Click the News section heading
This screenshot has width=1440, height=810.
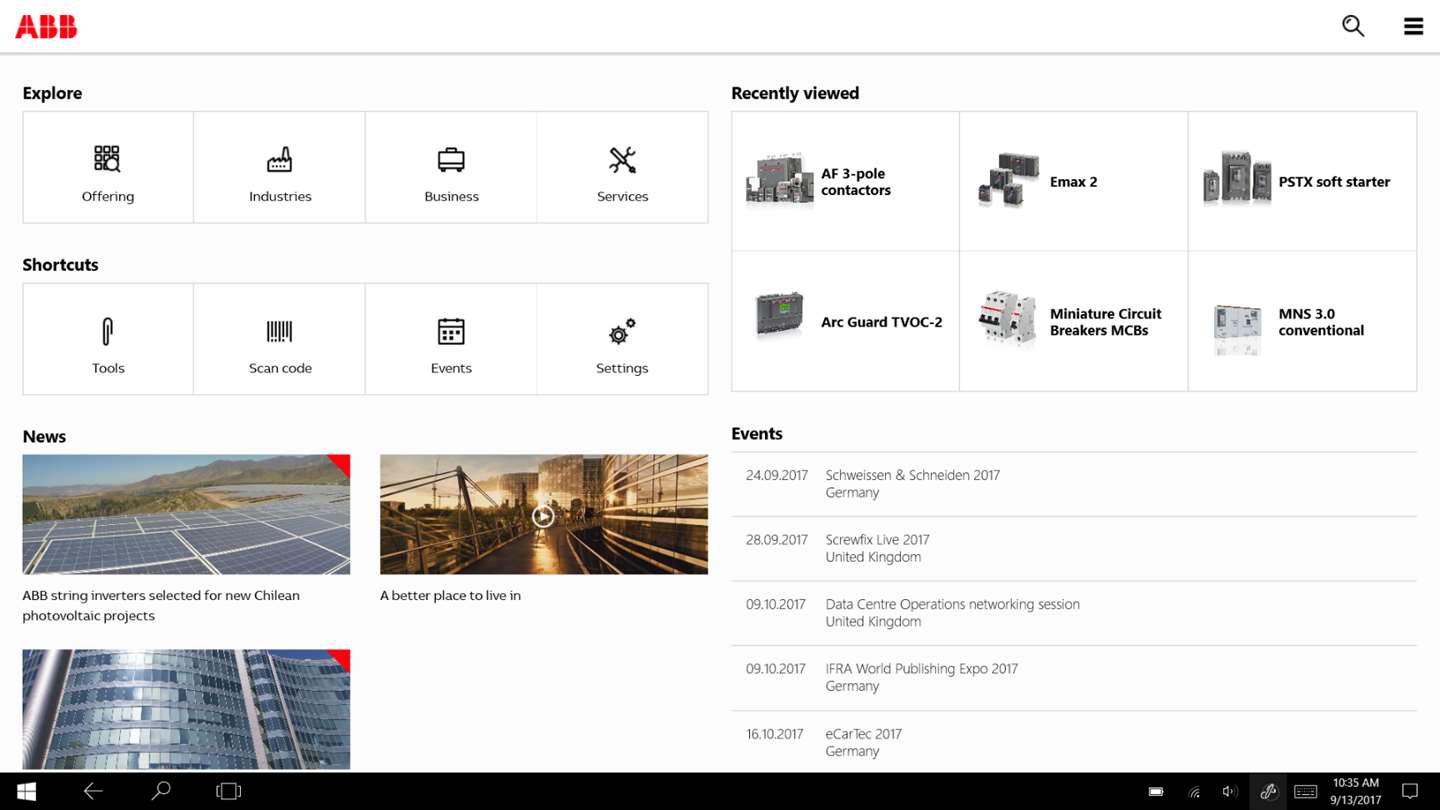(44, 437)
